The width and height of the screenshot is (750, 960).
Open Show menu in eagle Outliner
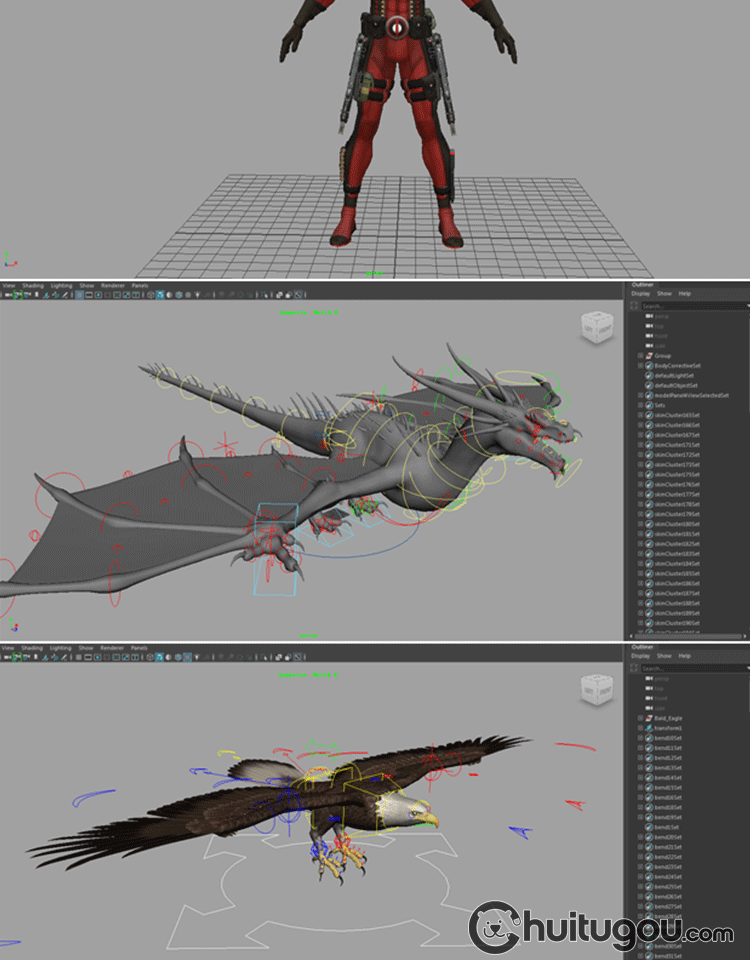664,656
